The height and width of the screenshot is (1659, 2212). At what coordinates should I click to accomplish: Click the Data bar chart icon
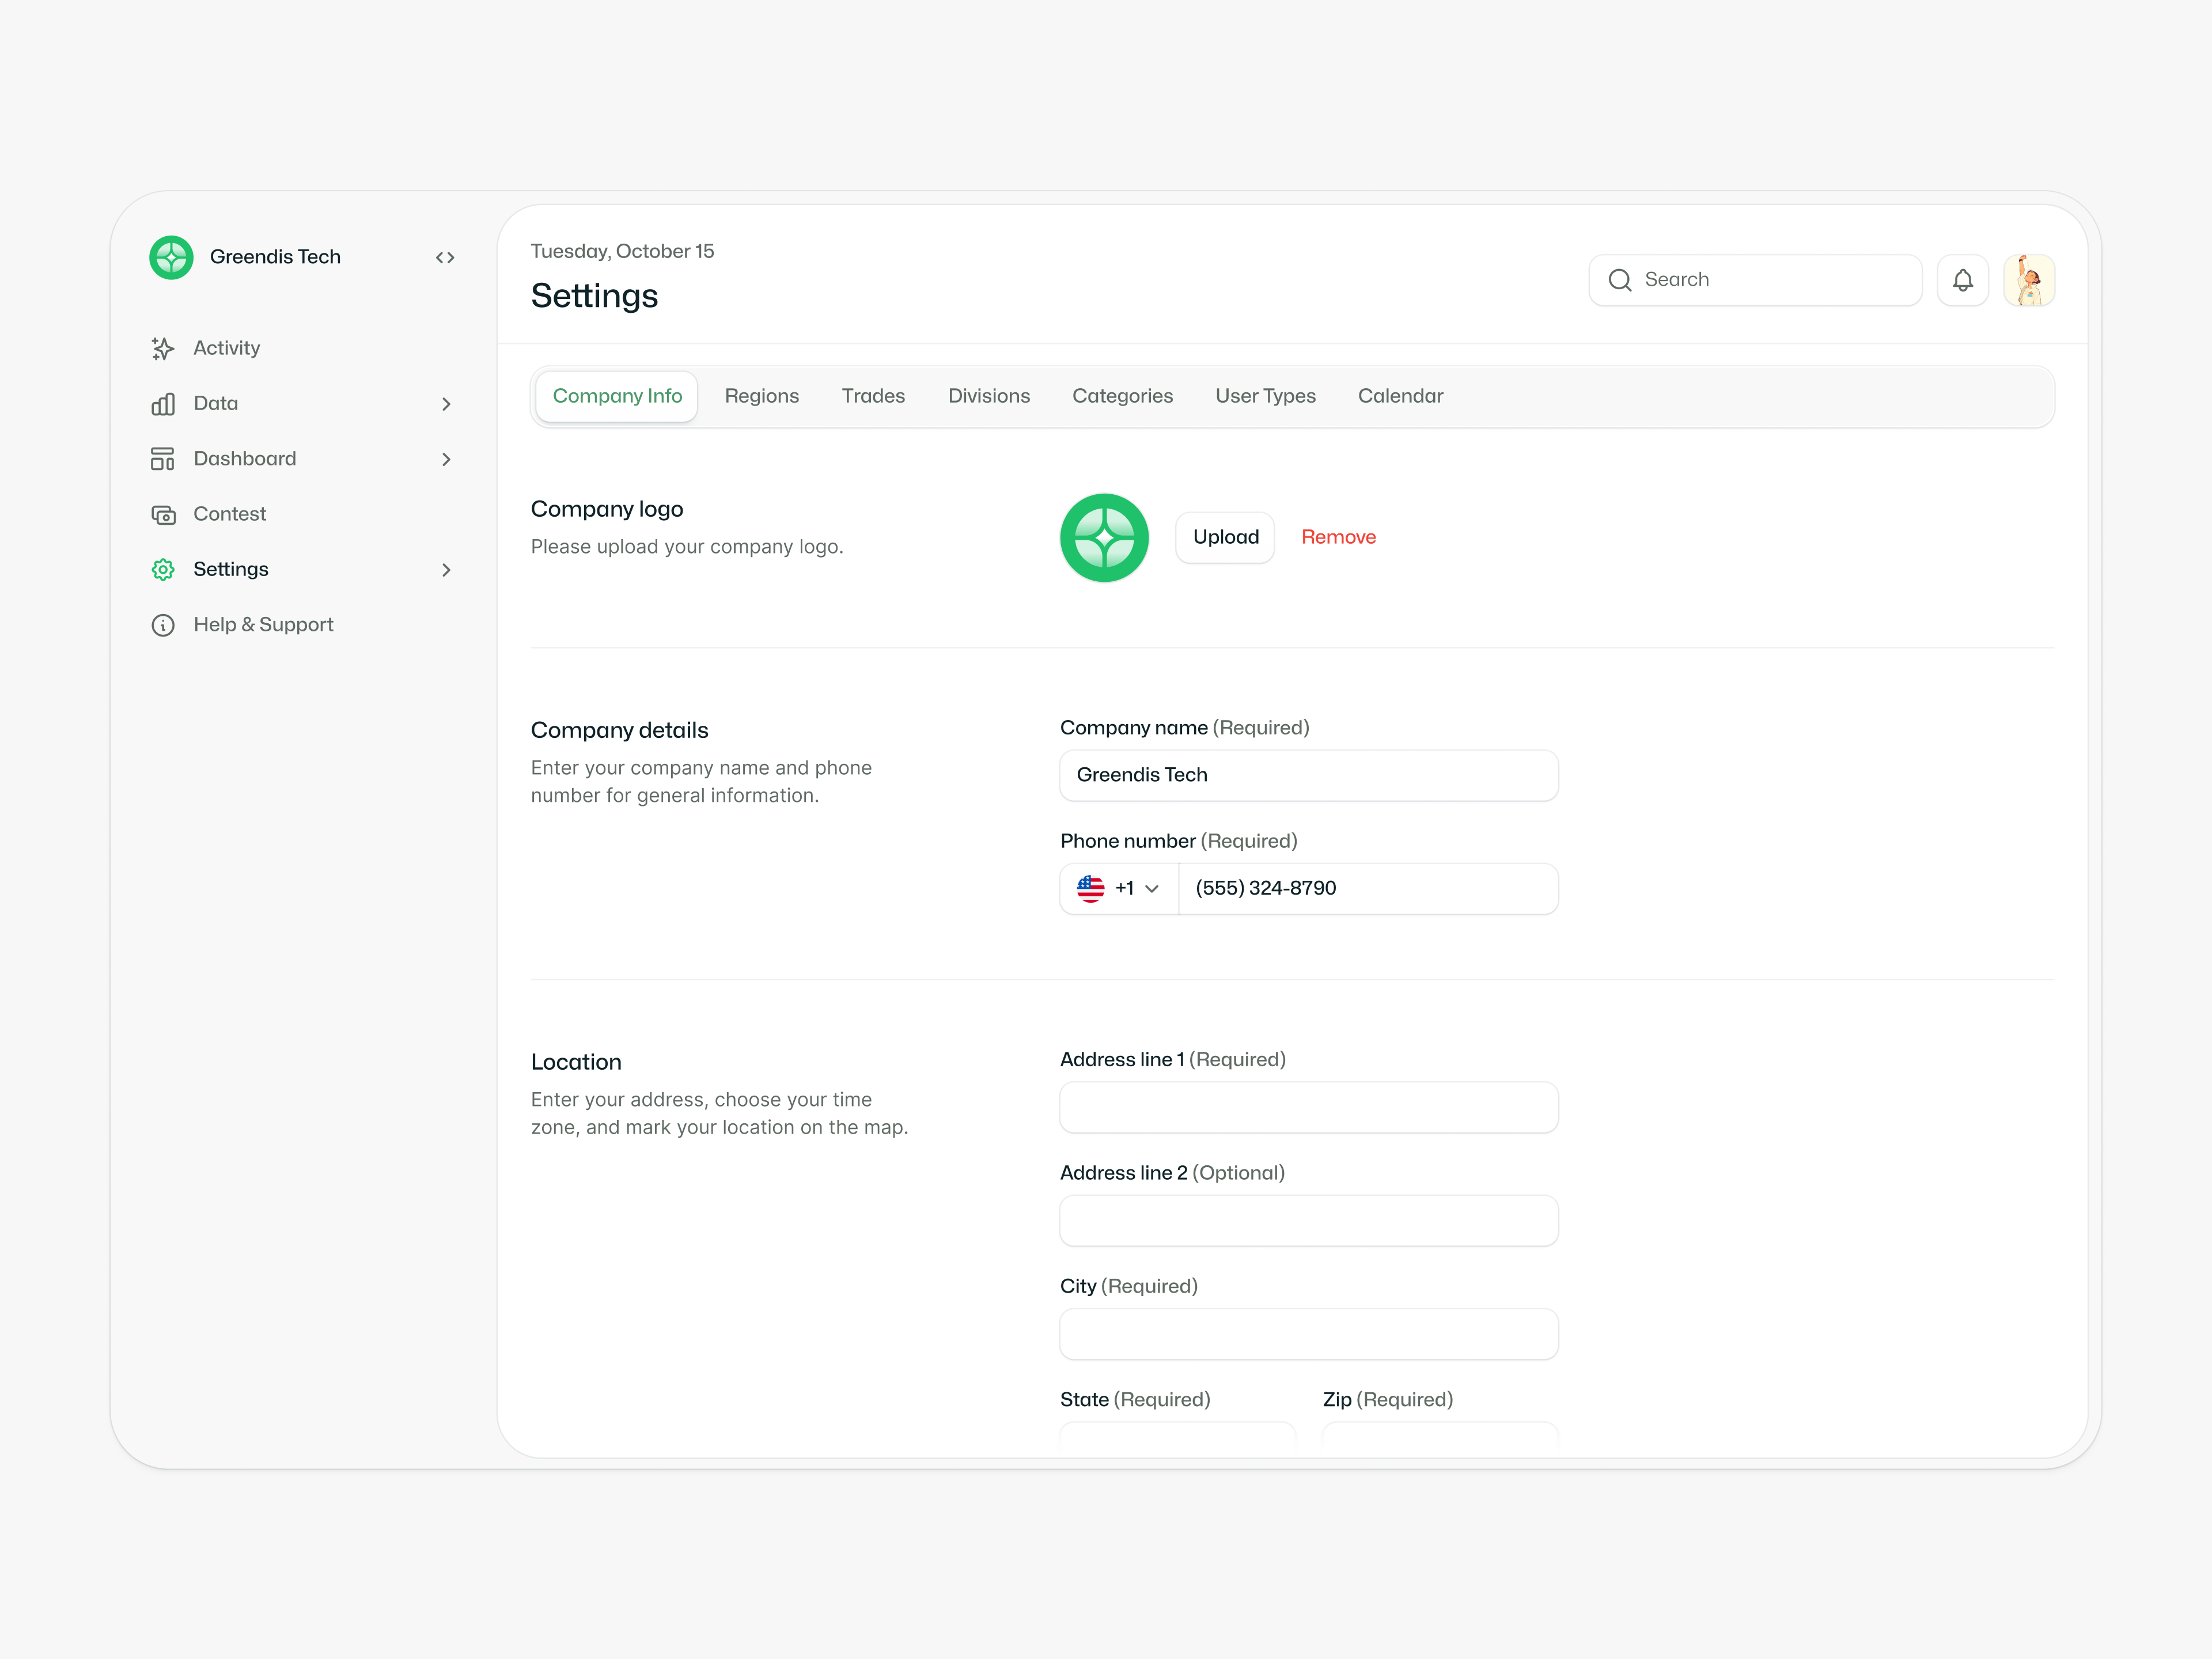click(x=163, y=403)
